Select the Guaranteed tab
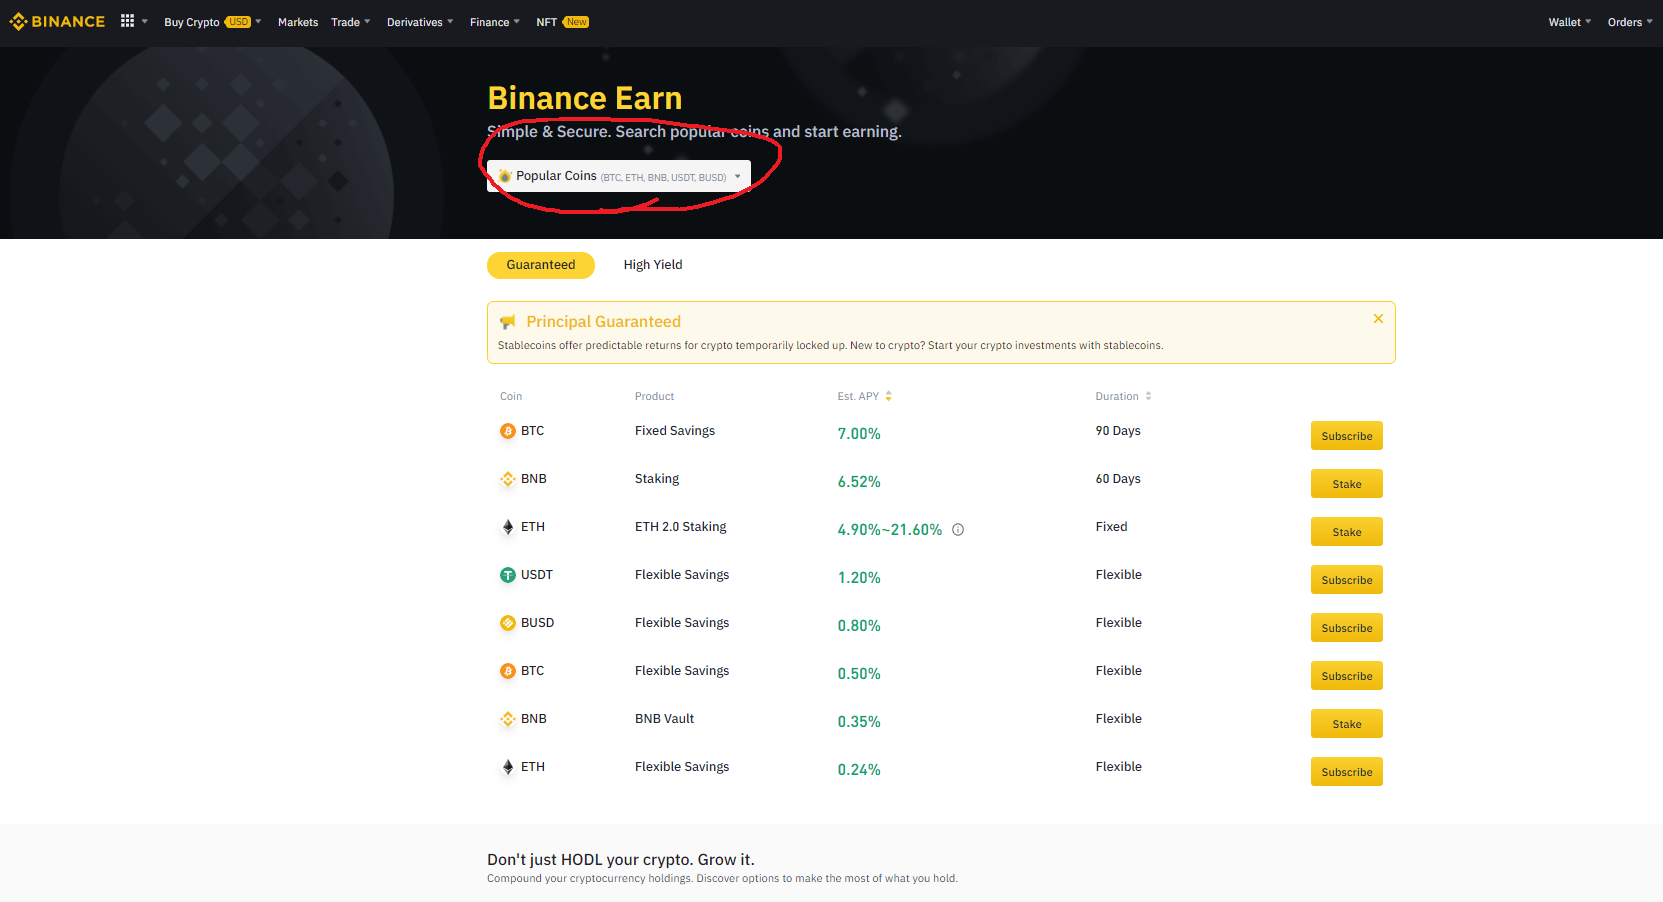The width and height of the screenshot is (1663, 902). (541, 265)
